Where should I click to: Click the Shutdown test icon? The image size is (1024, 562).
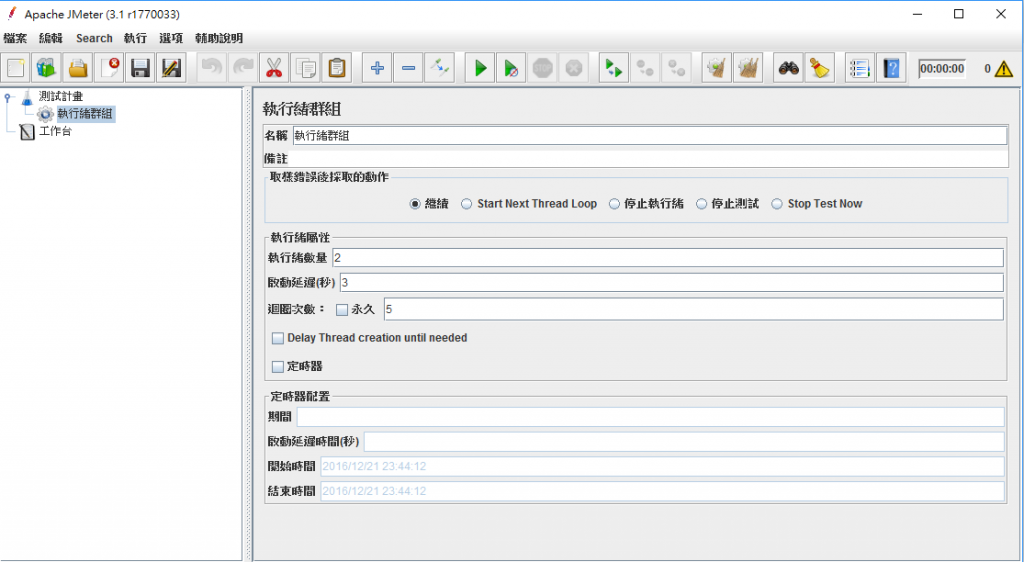pos(574,68)
